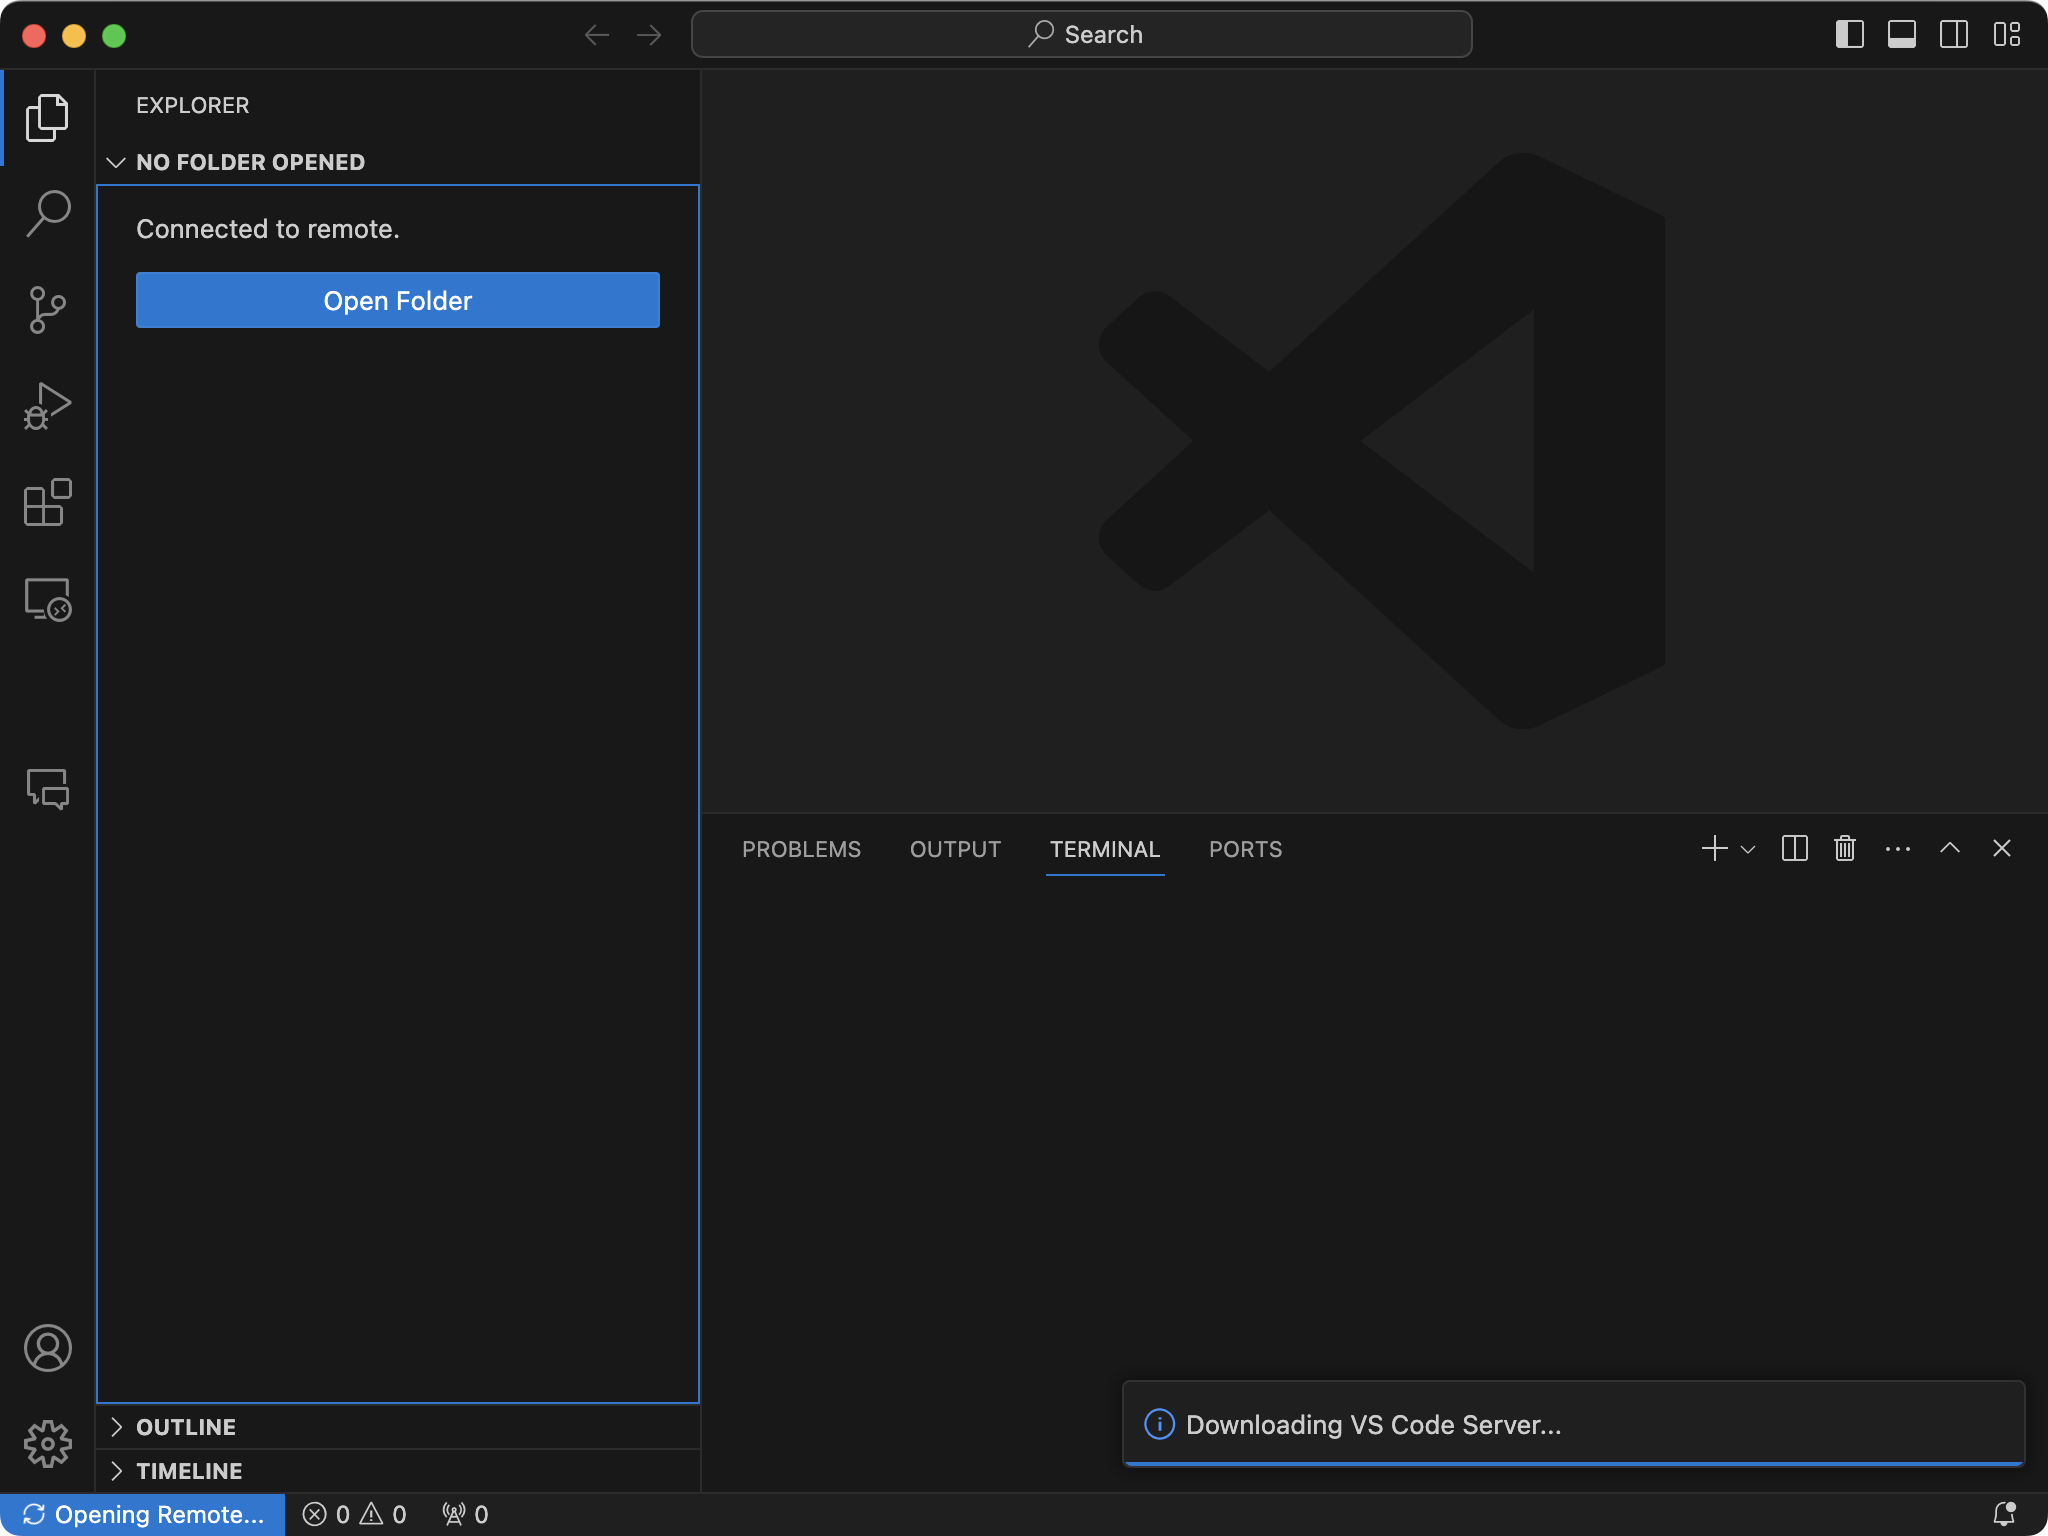Open the Search view in activity bar
Viewport: 2048px width, 1536px height.
click(x=47, y=213)
